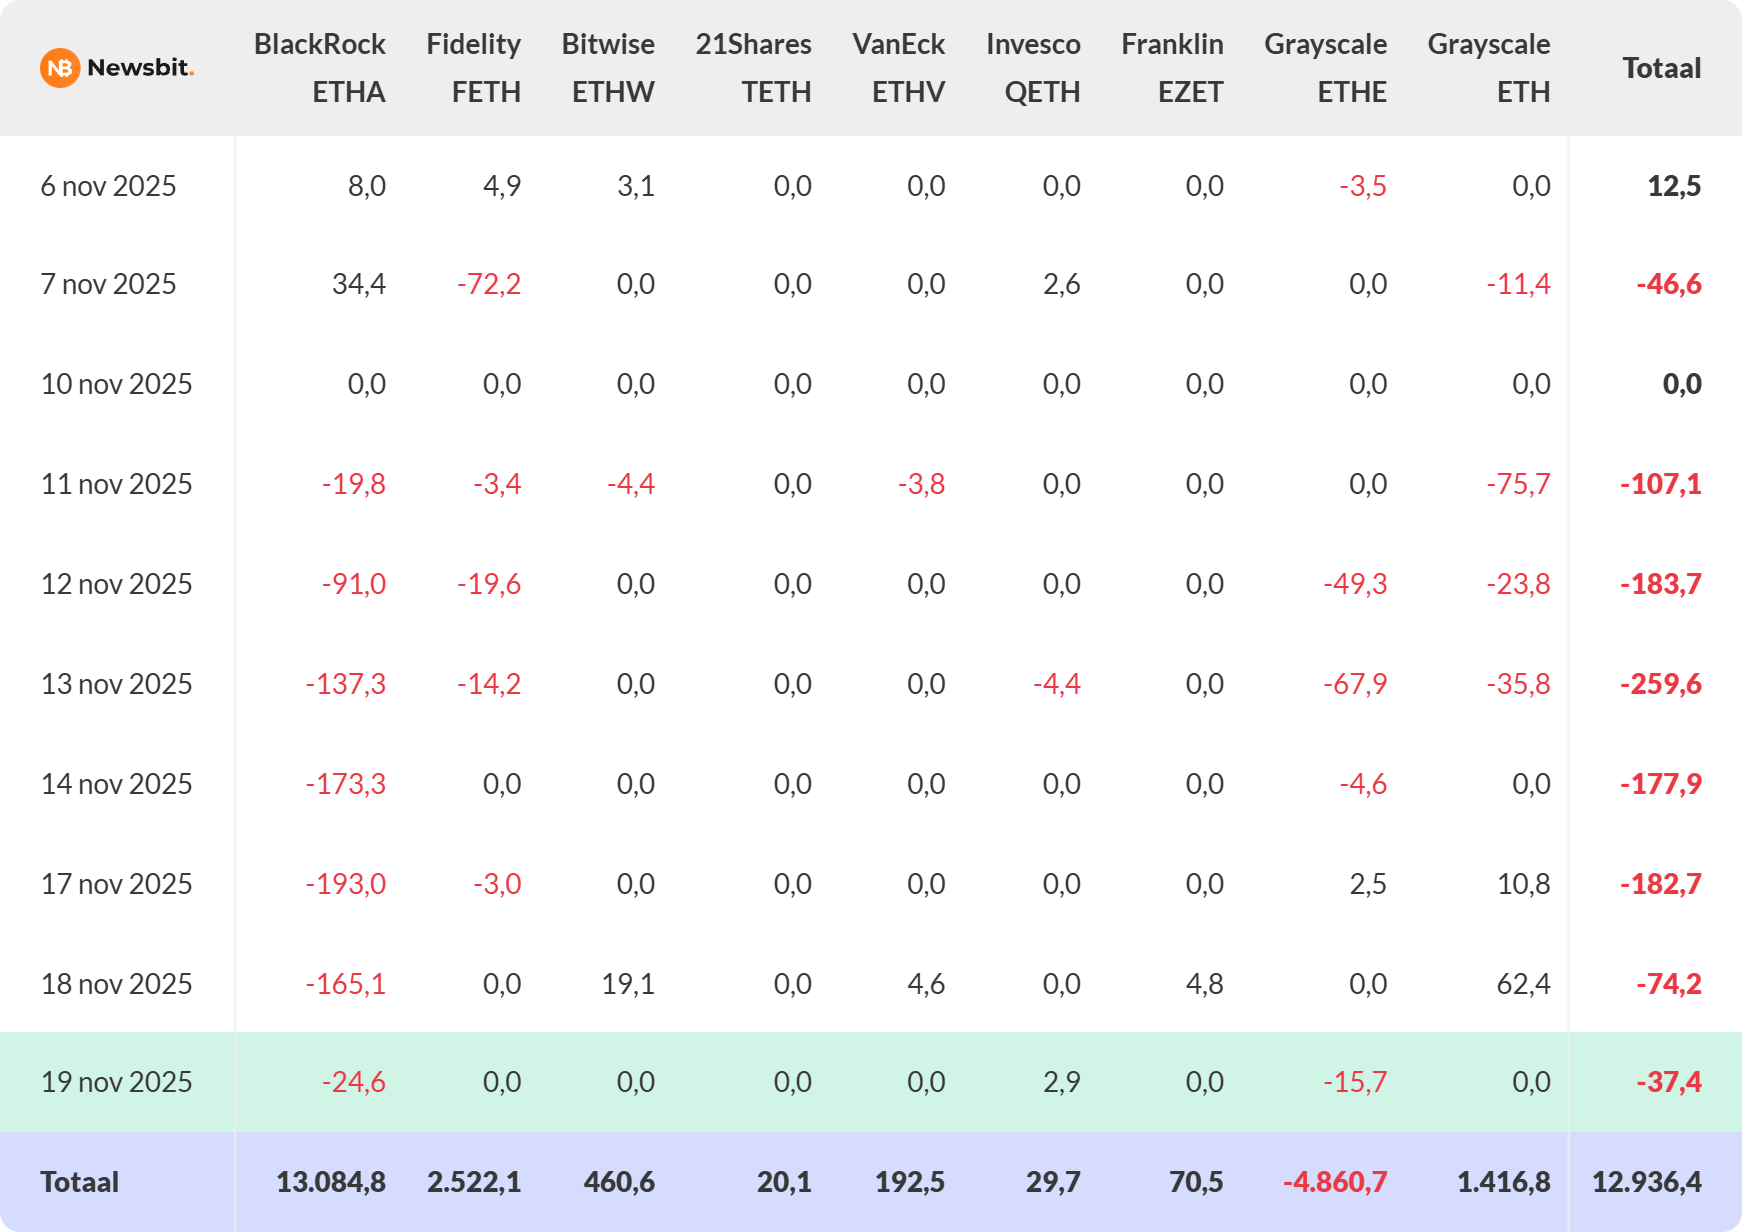Click the 13.084,8 BlackRock total cell
The height and width of the screenshot is (1232, 1742).
click(330, 1182)
